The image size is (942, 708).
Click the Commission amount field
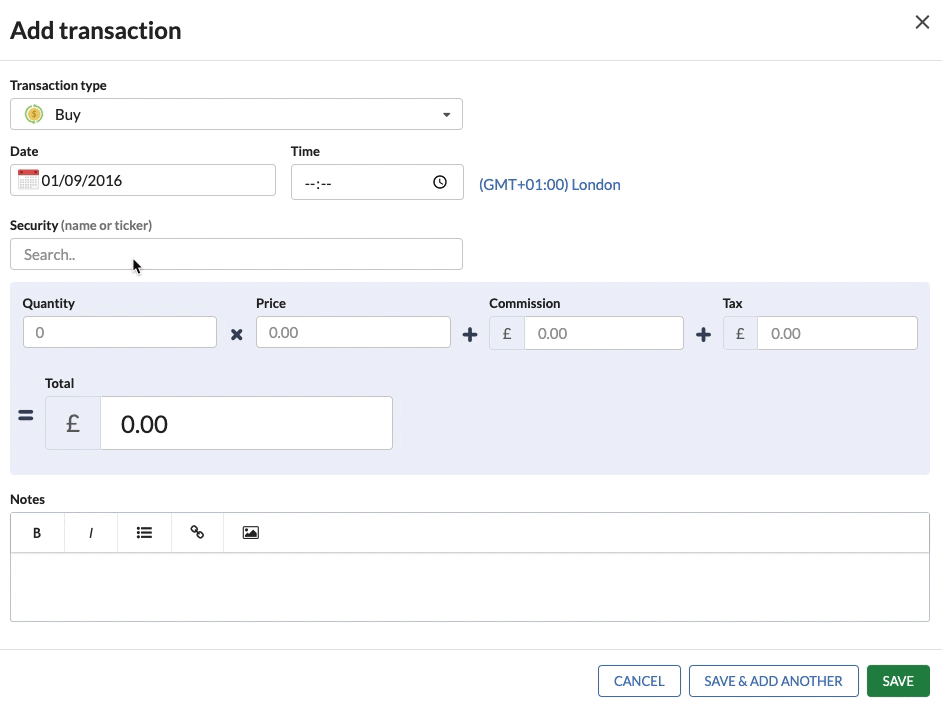tap(604, 334)
